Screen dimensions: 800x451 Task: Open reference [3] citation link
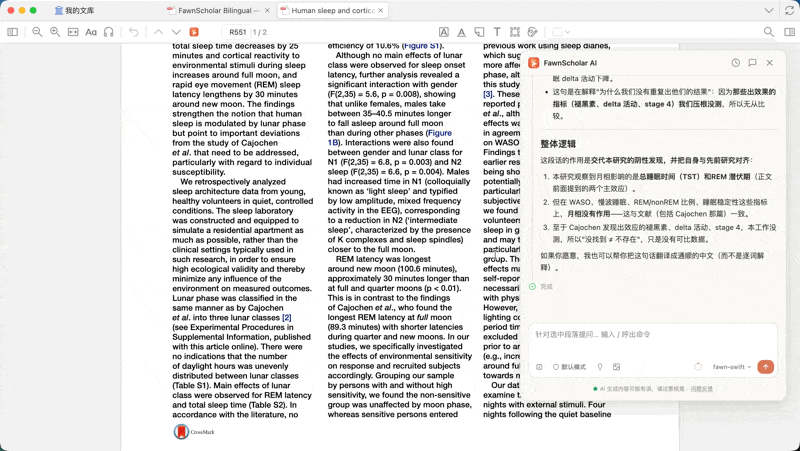click(x=488, y=94)
